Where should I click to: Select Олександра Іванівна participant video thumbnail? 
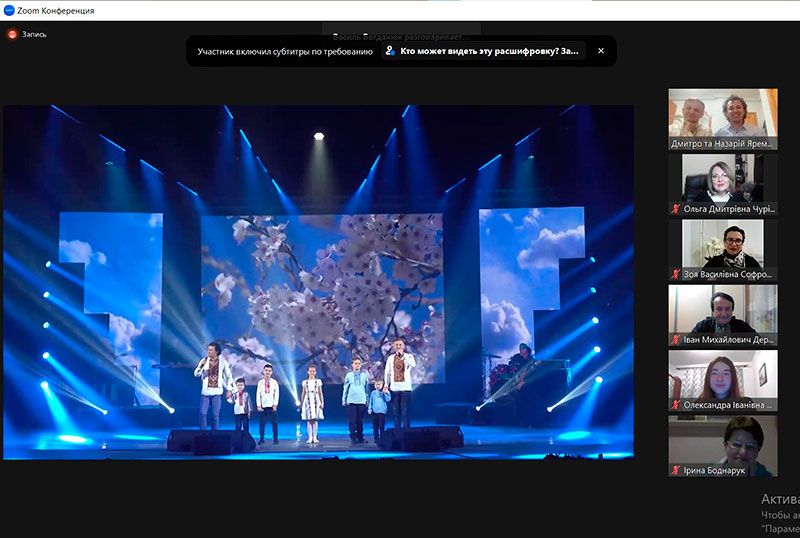(723, 380)
